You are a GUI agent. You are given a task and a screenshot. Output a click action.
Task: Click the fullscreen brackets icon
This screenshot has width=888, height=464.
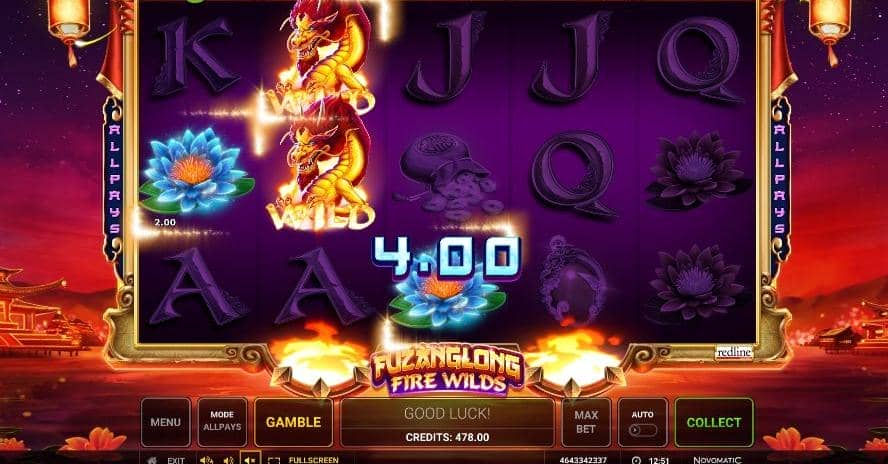click(x=274, y=461)
